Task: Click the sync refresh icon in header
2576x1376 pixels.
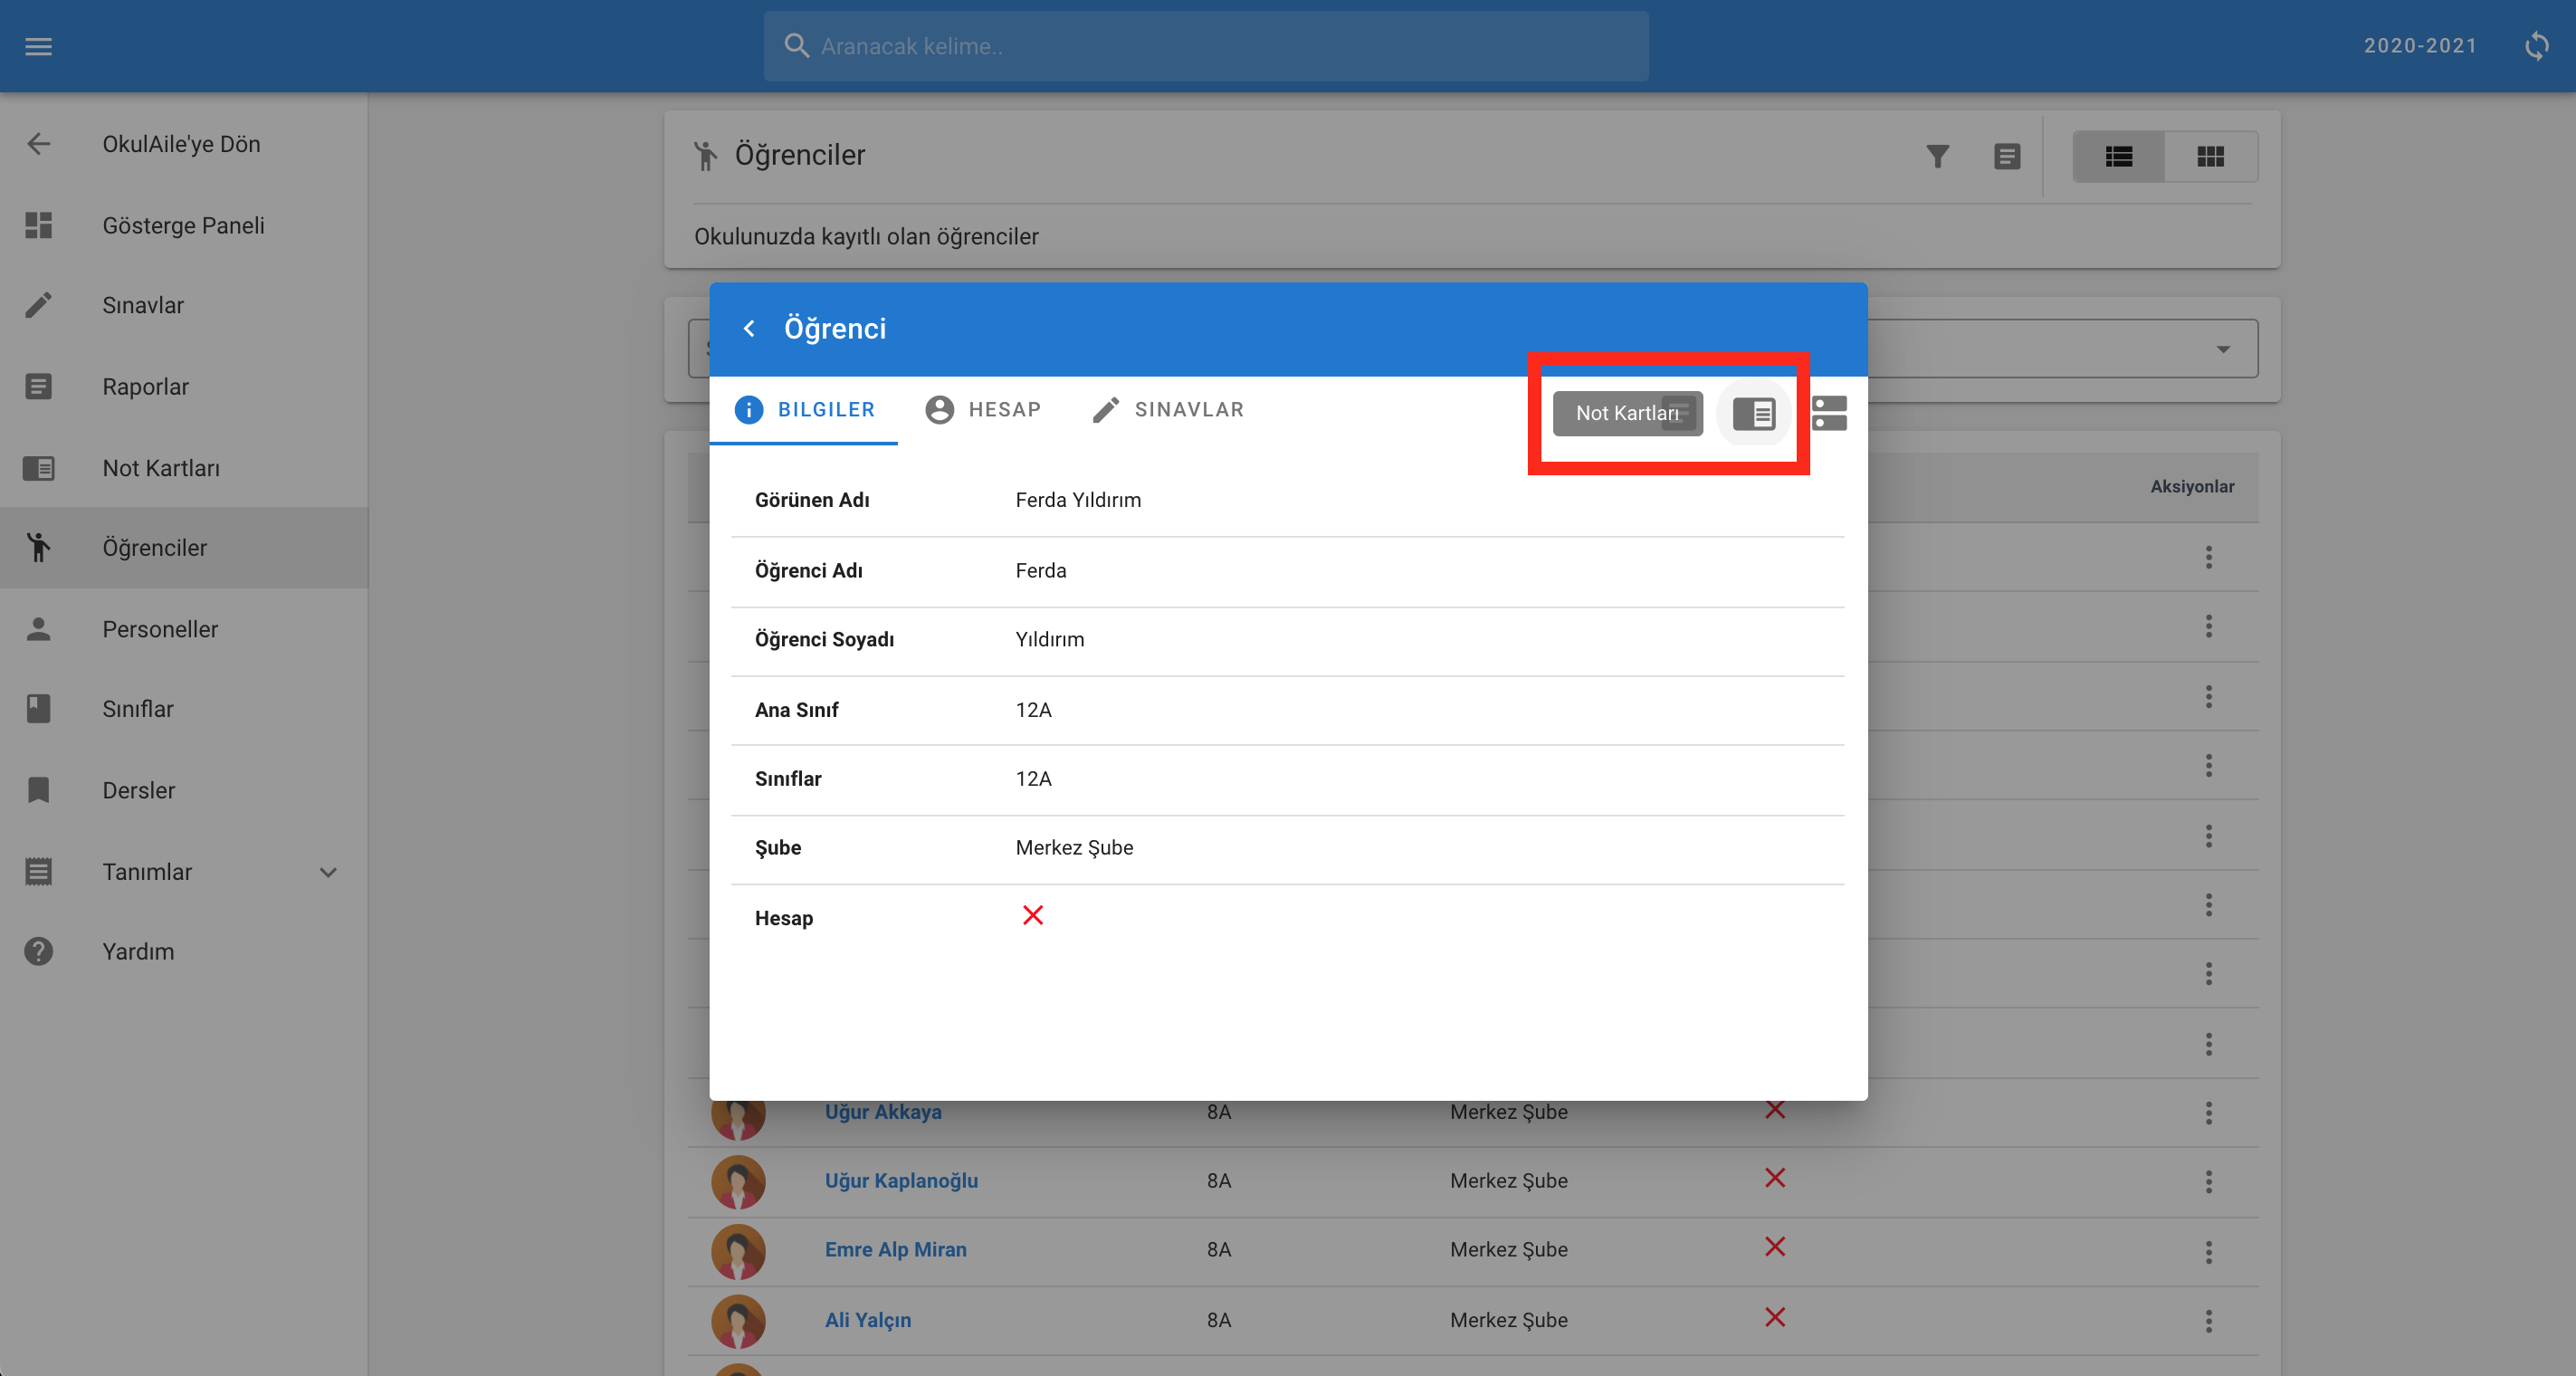Action: coord(2536,46)
